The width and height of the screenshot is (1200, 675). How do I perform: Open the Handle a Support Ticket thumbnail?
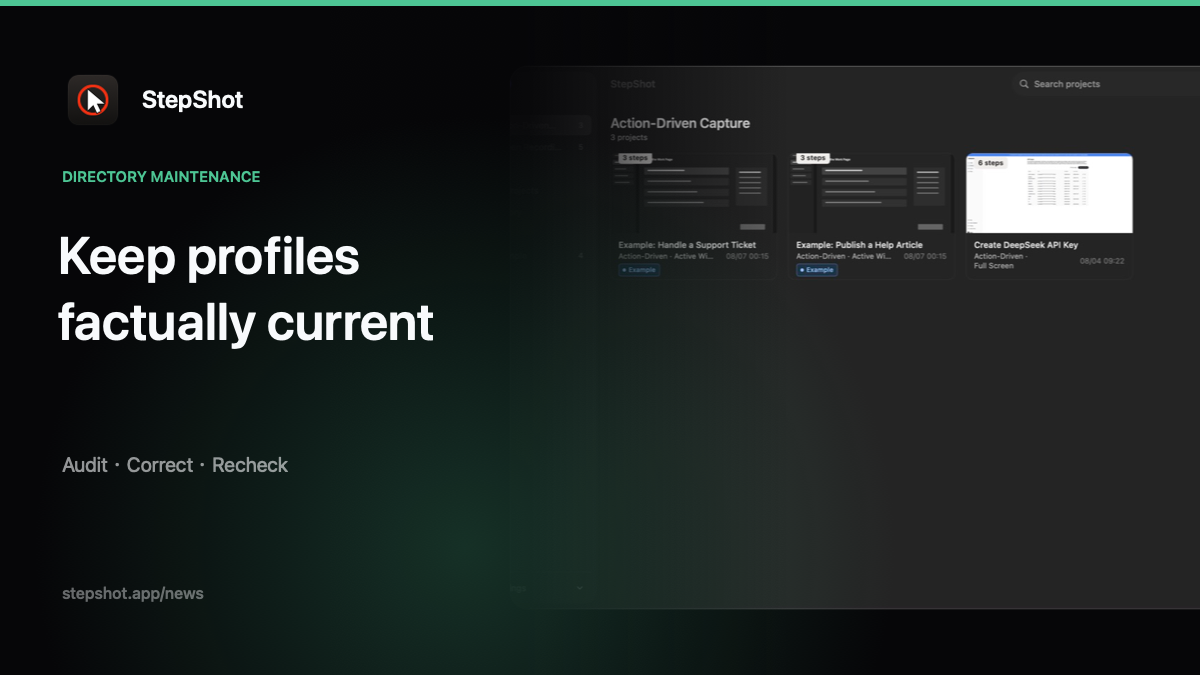pyautogui.click(x=693, y=193)
